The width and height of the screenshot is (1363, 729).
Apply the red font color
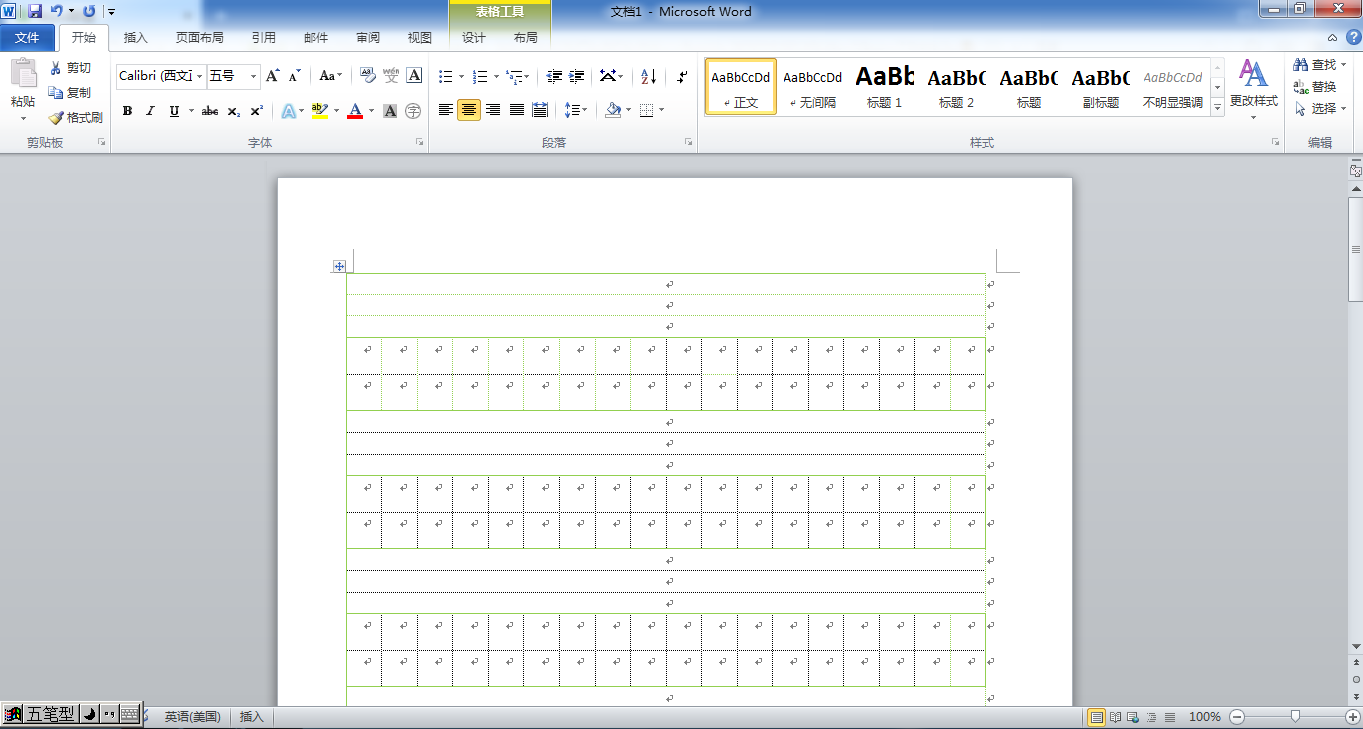354,111
